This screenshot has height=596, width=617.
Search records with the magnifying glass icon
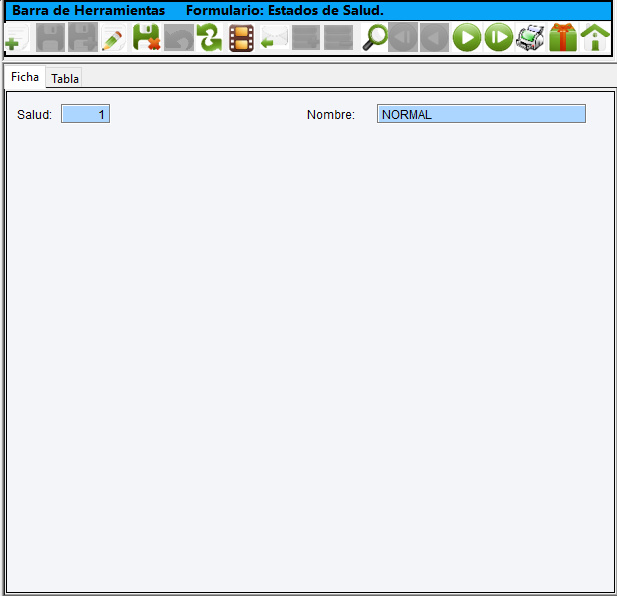point(374,38)
